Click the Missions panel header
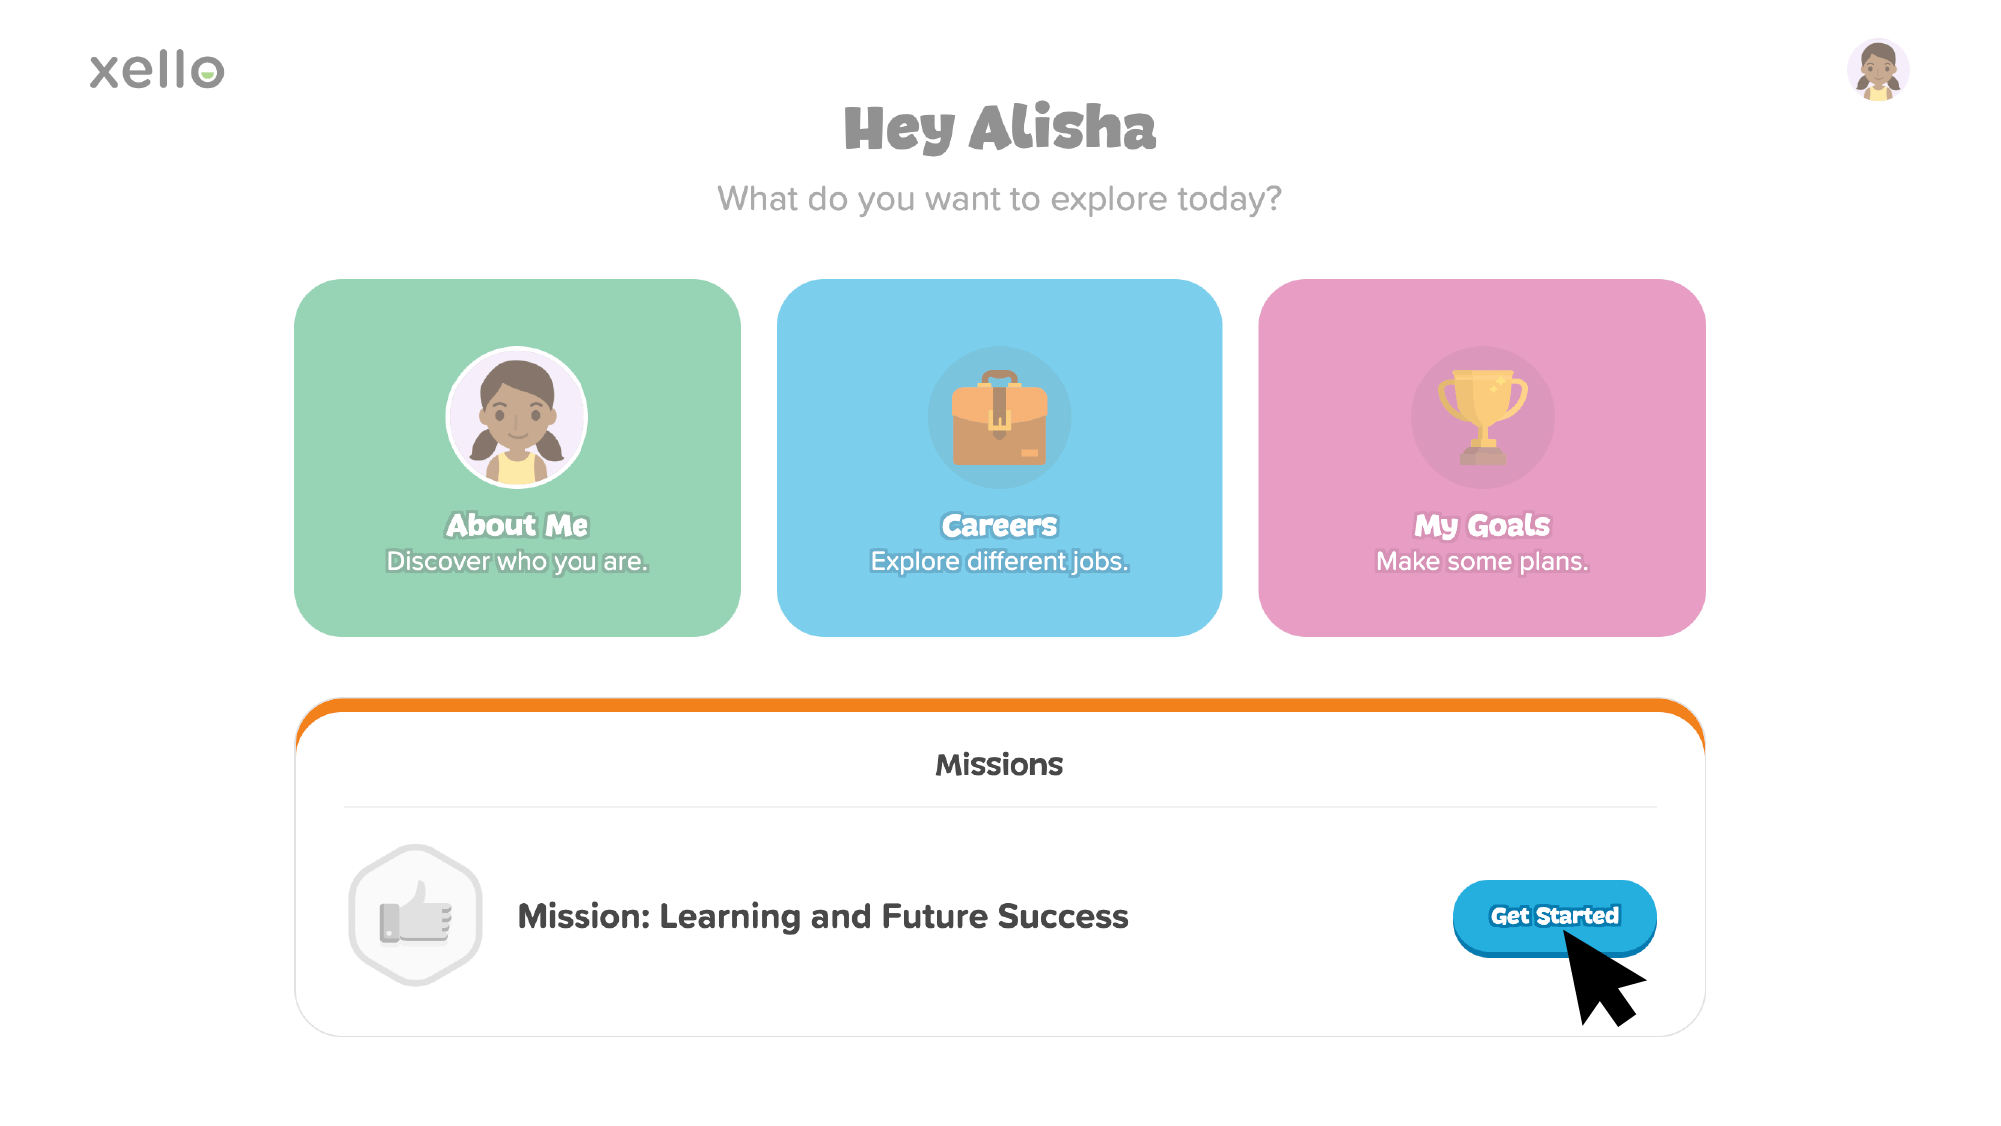The height and width of the screenshot is (1126, 2001). [x=999, y=764]
